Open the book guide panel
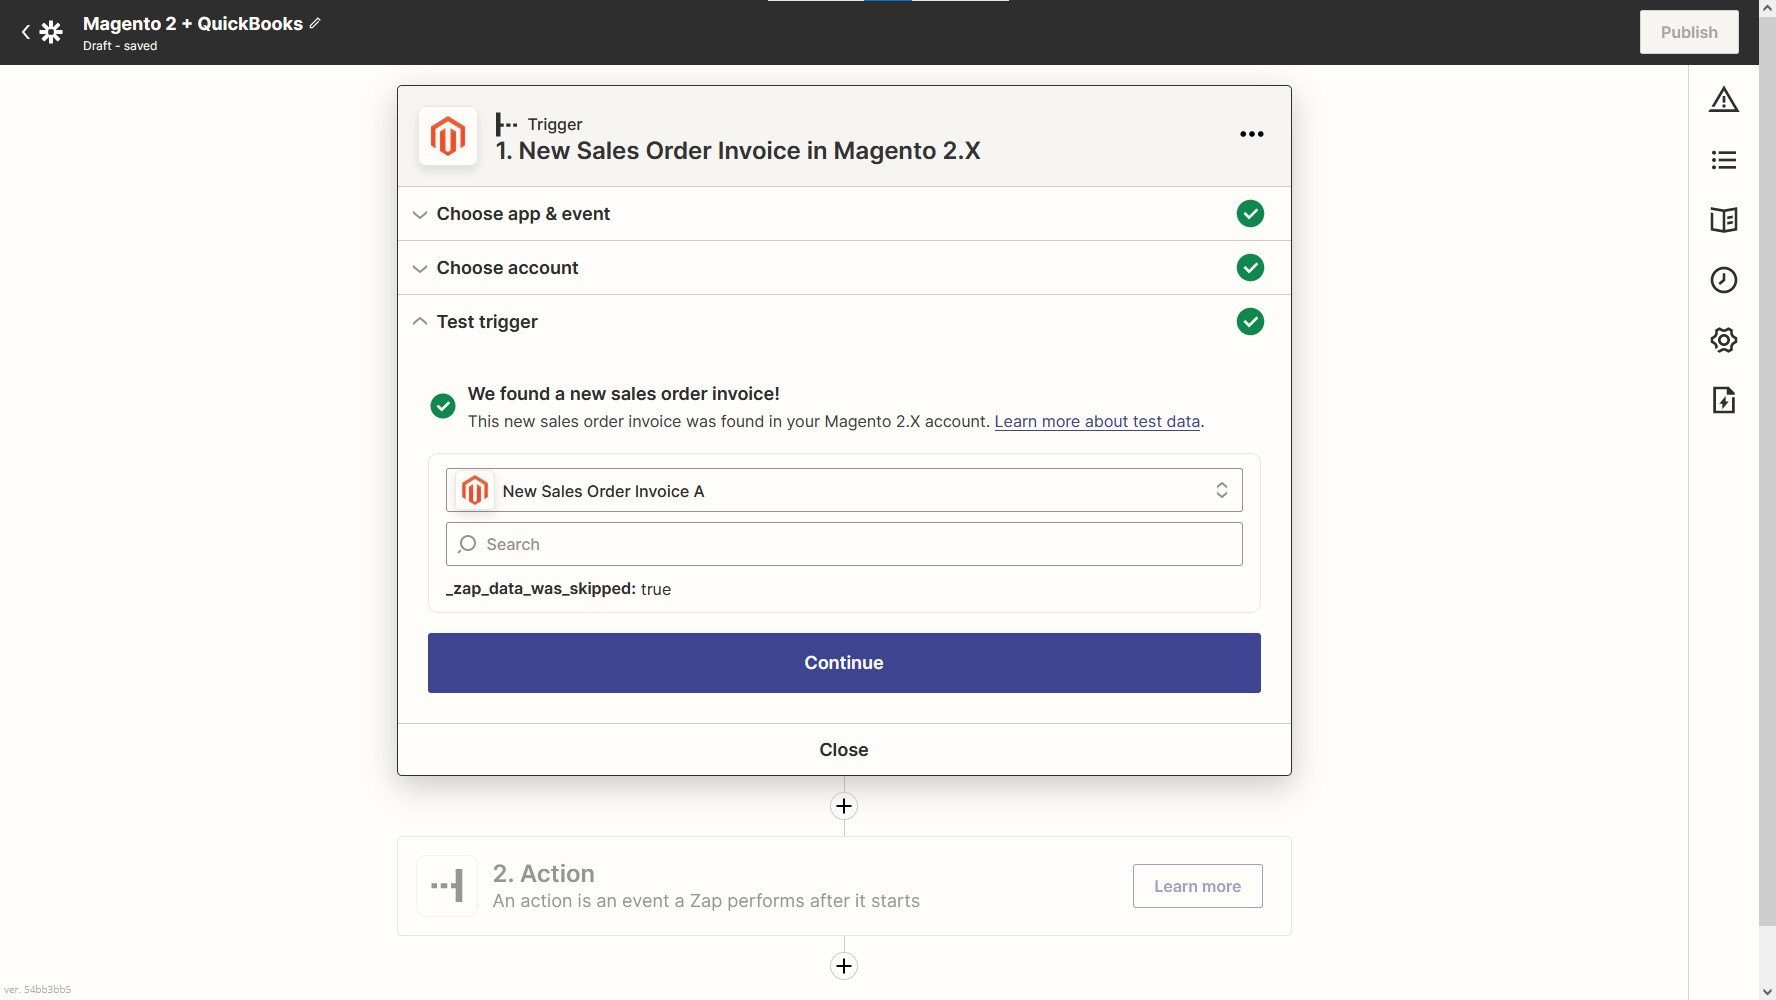This screenshot has width=1776, height=1000. coord(1724,220)
